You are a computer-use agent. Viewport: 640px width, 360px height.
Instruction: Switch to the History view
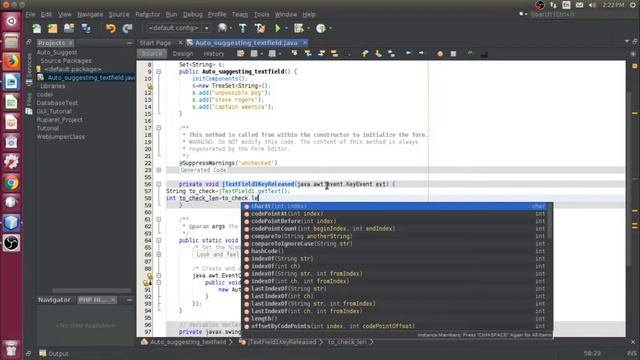(214, 54)
